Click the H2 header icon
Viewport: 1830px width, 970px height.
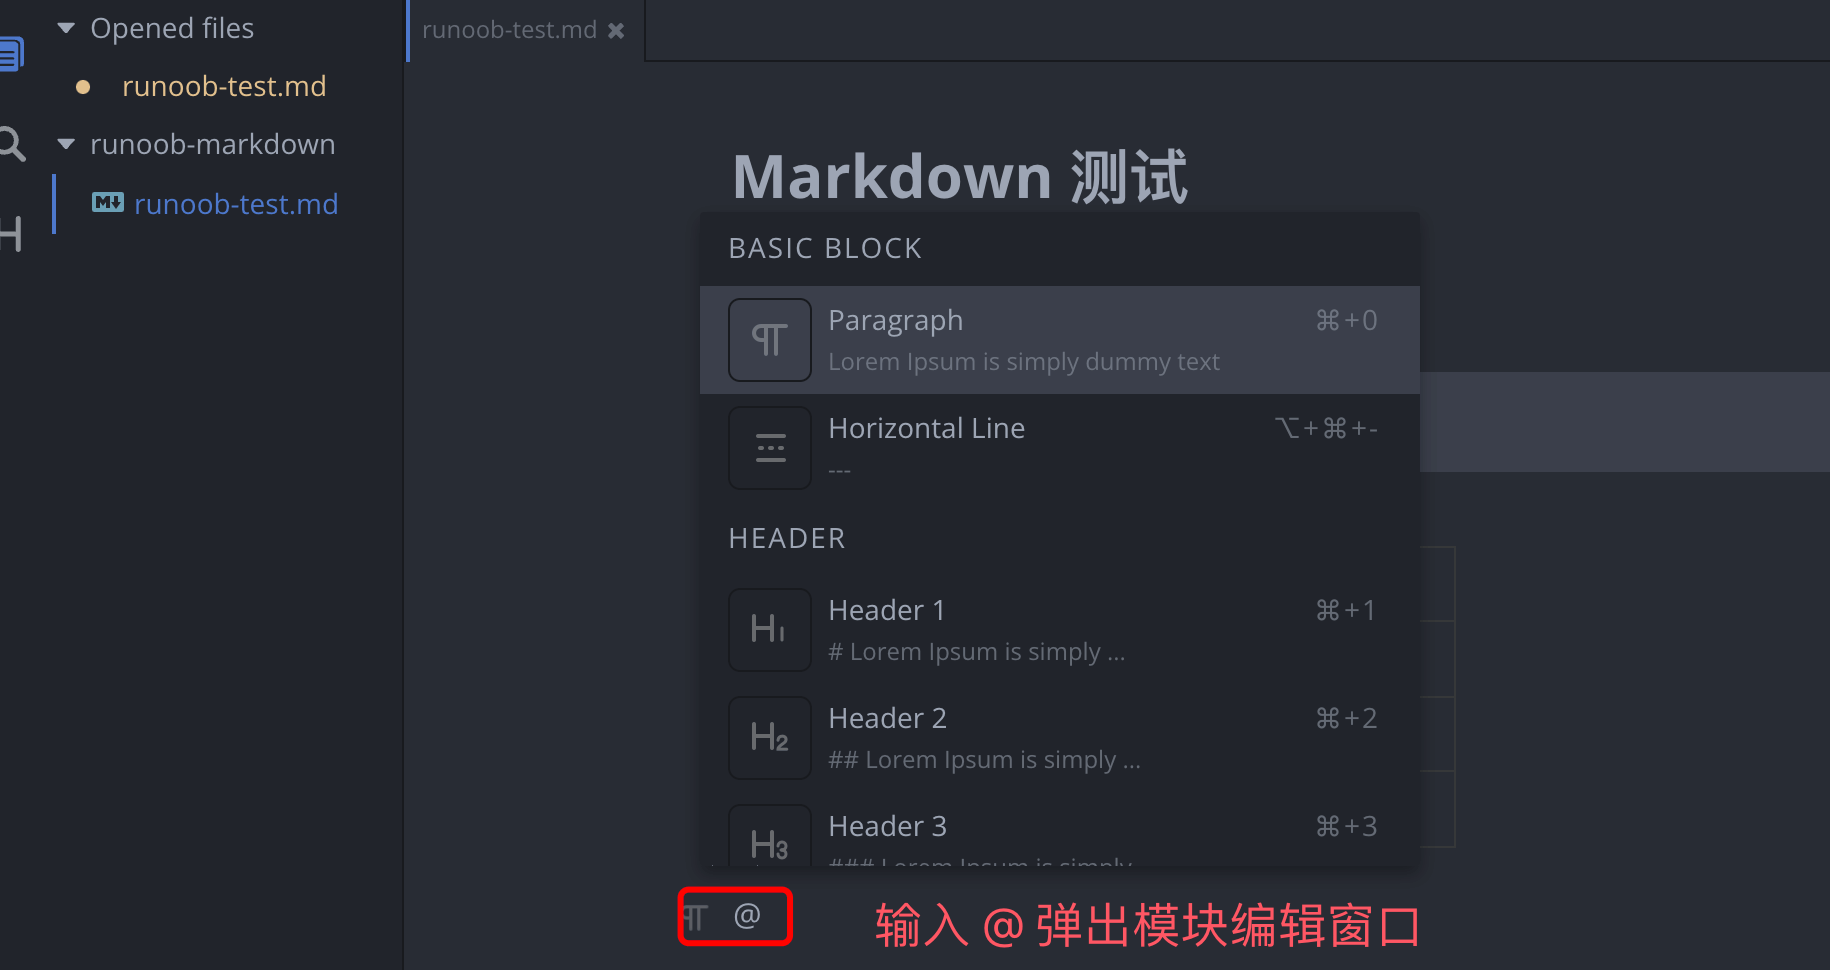(x=769, y=737)
